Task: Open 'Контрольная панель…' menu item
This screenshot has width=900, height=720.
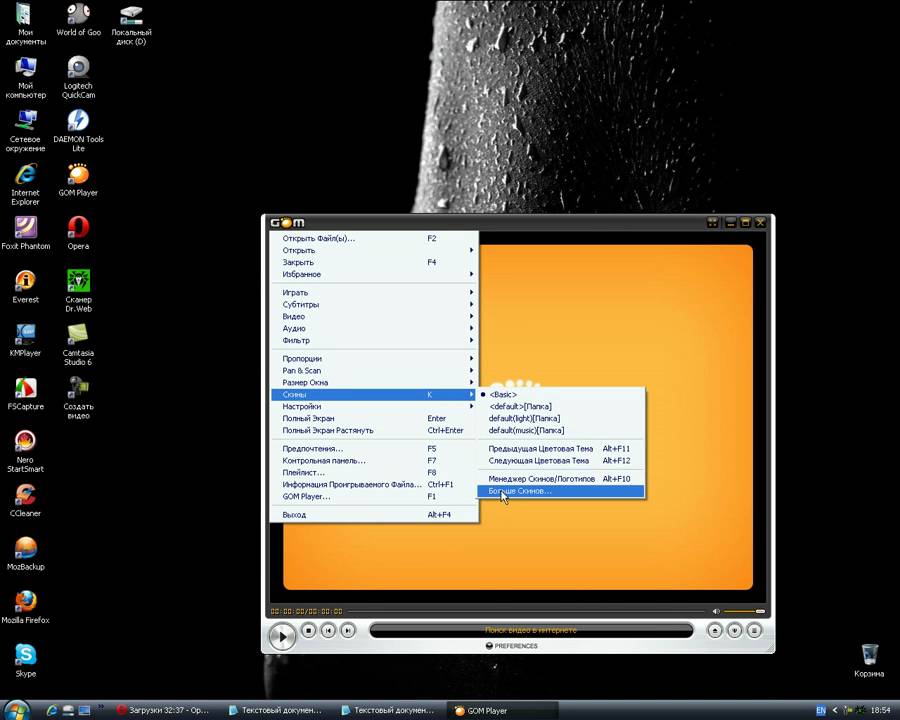Action: click(374, 460)
